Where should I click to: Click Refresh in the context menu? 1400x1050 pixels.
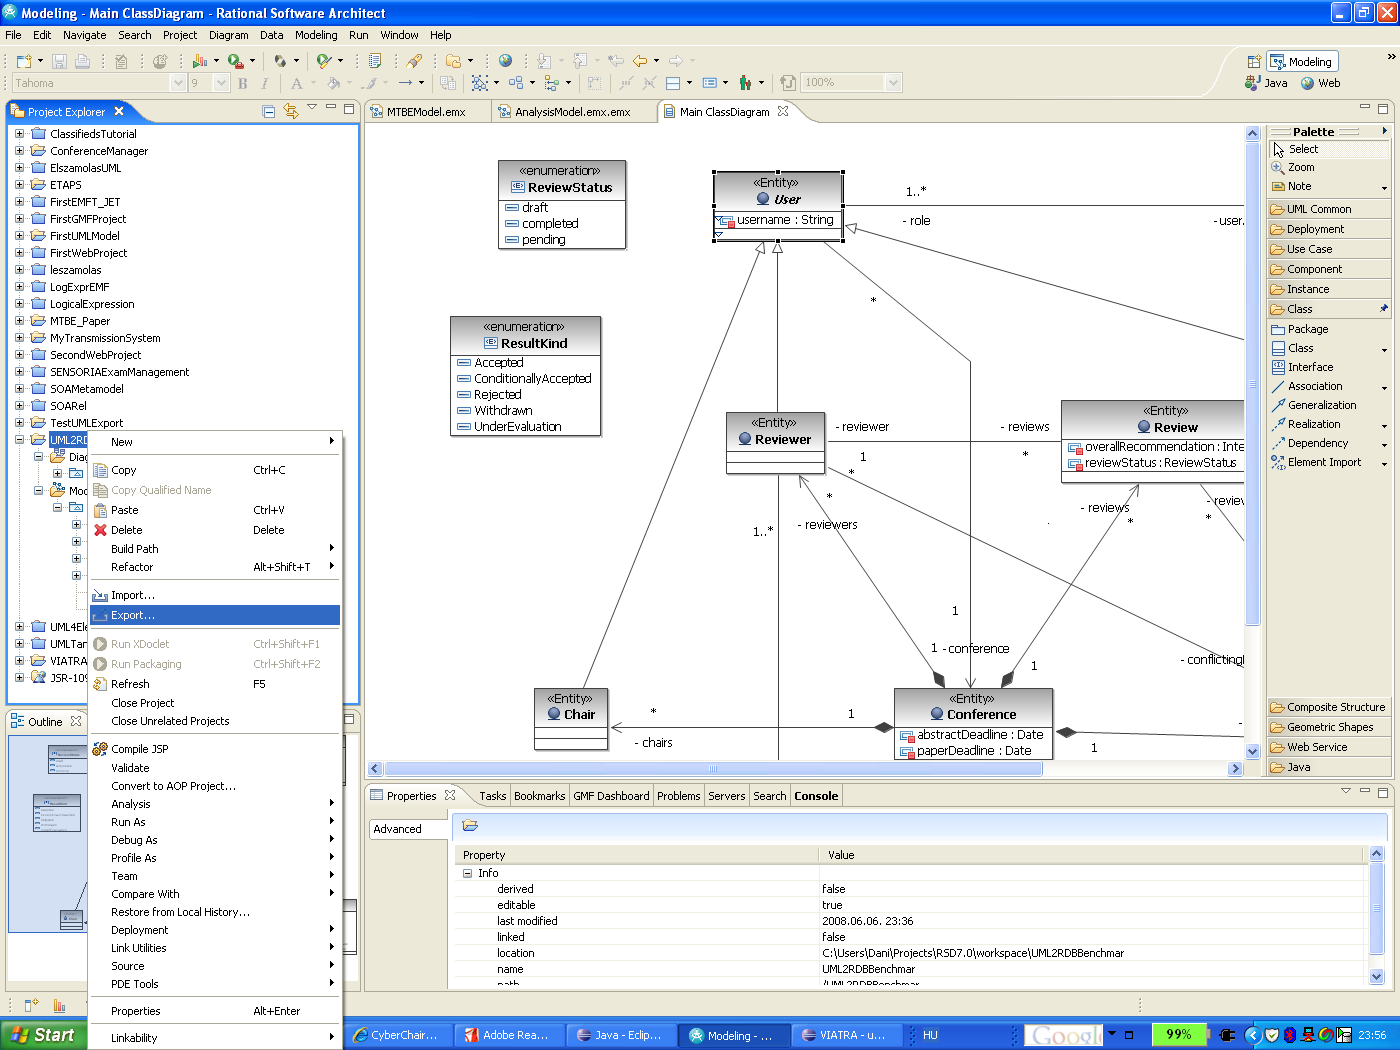click(x=215, y=684)
